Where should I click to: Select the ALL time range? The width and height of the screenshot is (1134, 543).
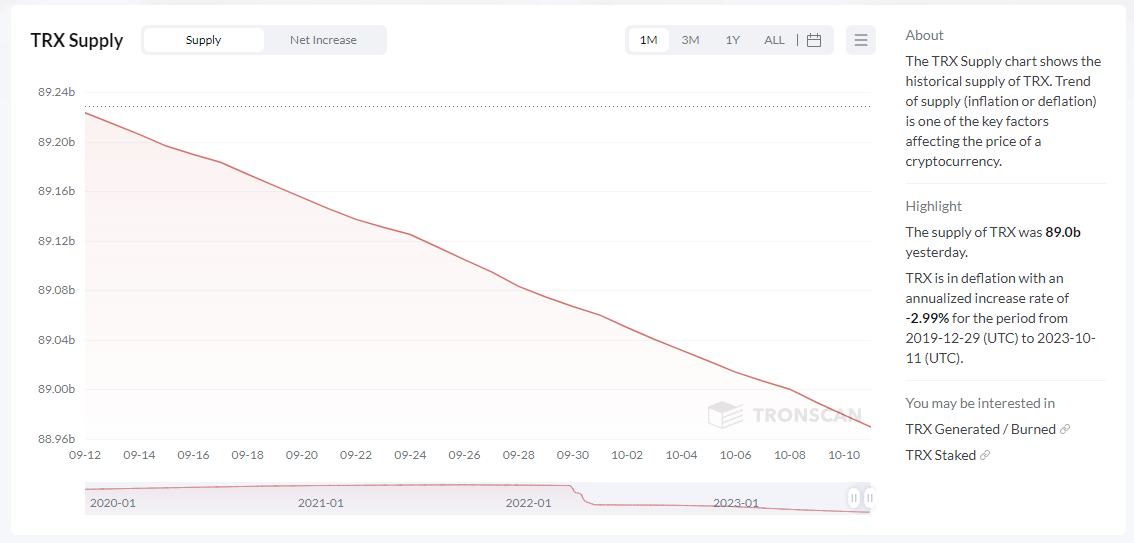click(774, 40)
